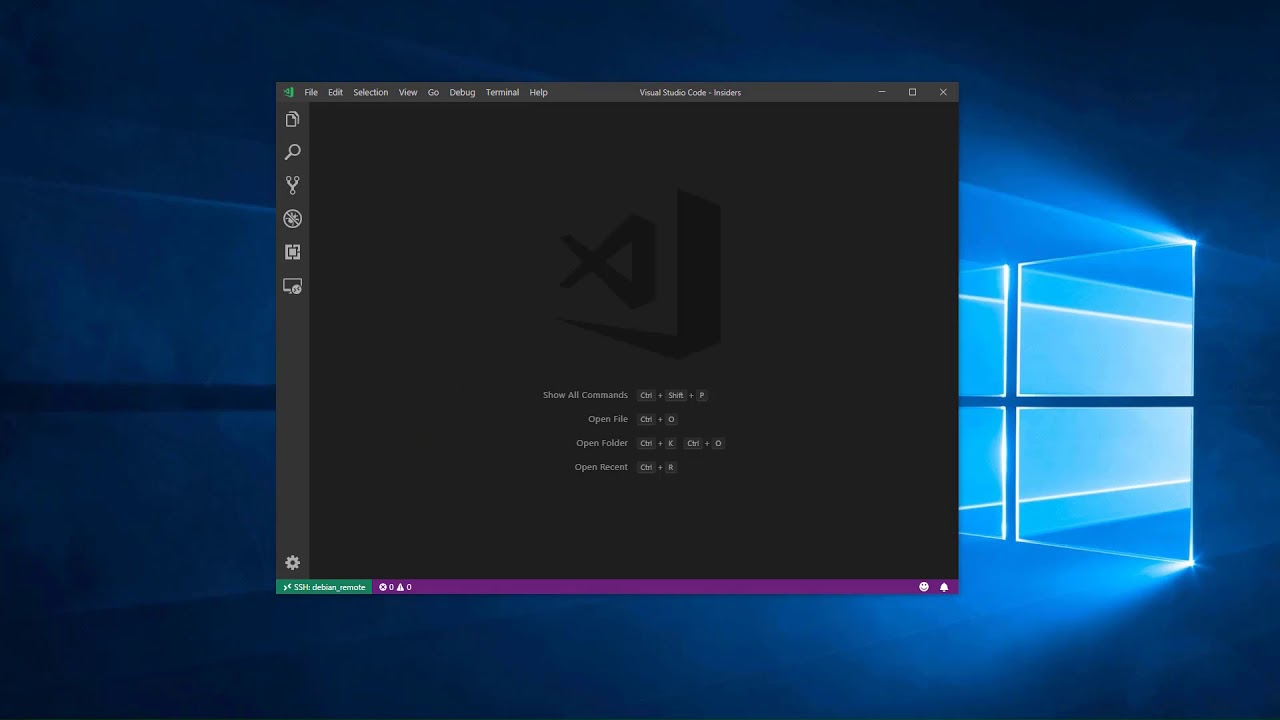Open the Go menu
Screen dimensions: 1280x720
433,92
